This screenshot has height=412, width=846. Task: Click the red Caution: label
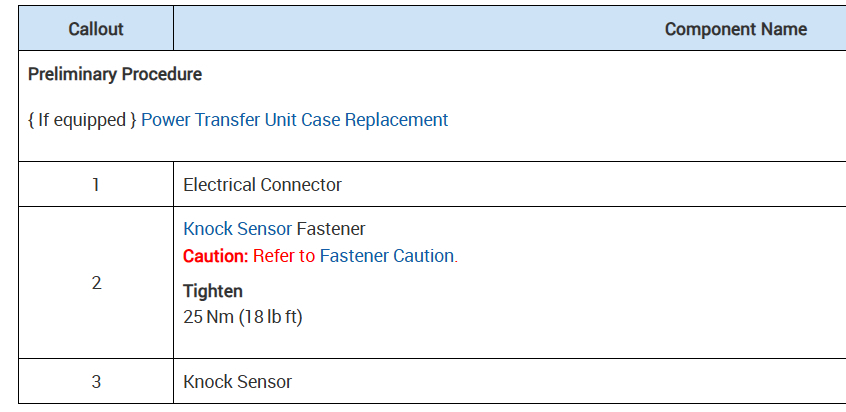[215, 256]
